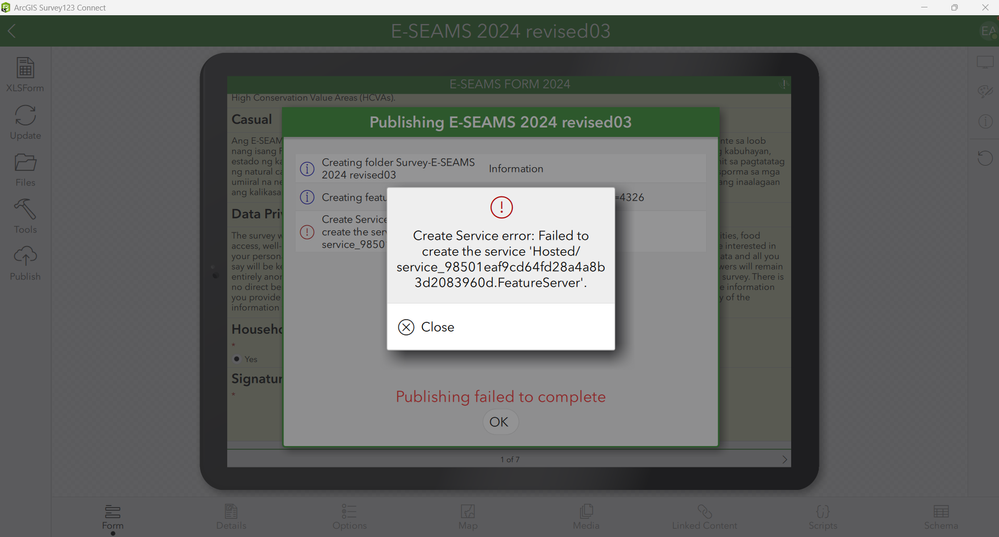Minimize the Survey123 Connect window
Viewport: 999px width, 537px height.
point(924,8)
